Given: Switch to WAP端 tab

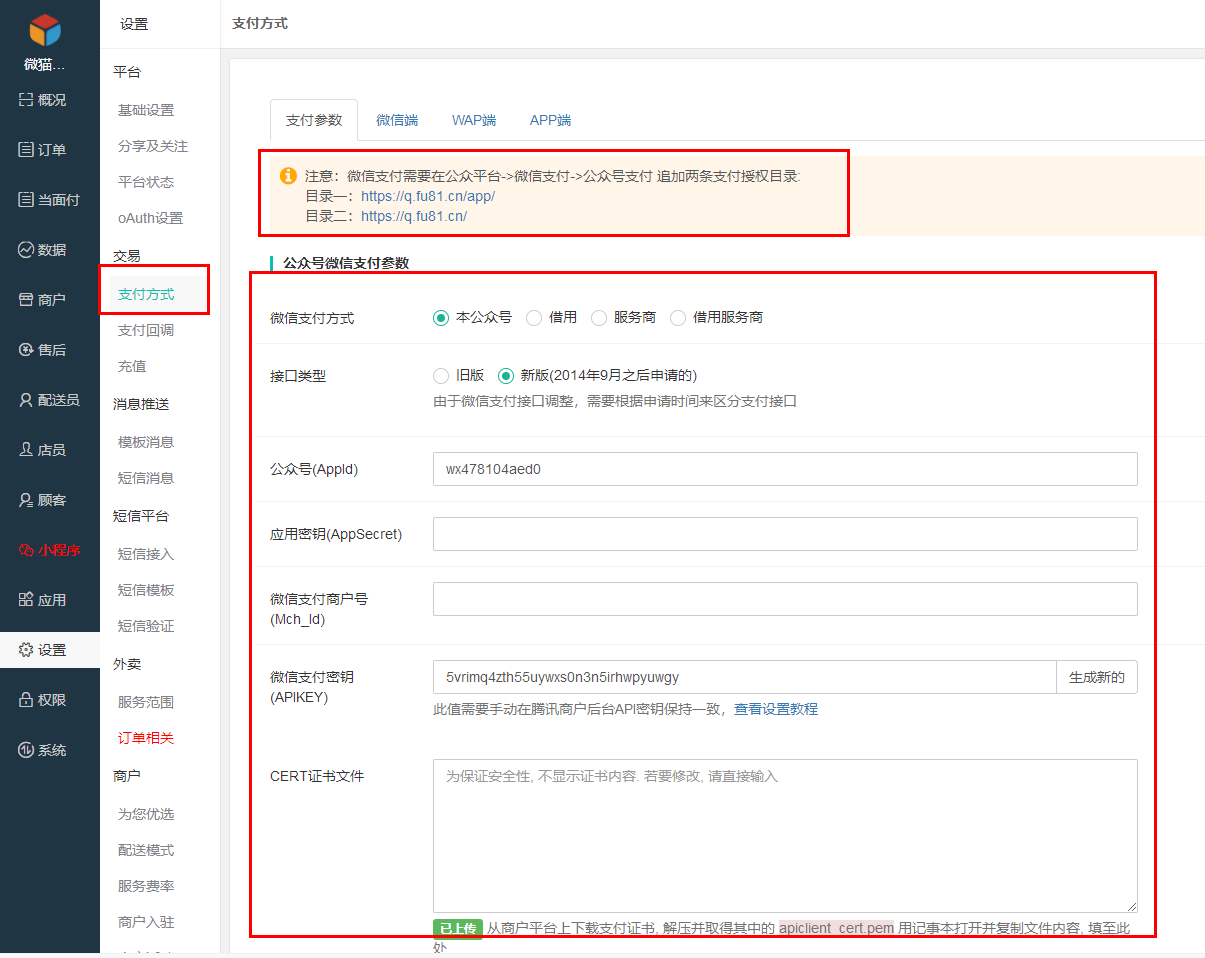Looking at the screenshot, I should (474, 120).
